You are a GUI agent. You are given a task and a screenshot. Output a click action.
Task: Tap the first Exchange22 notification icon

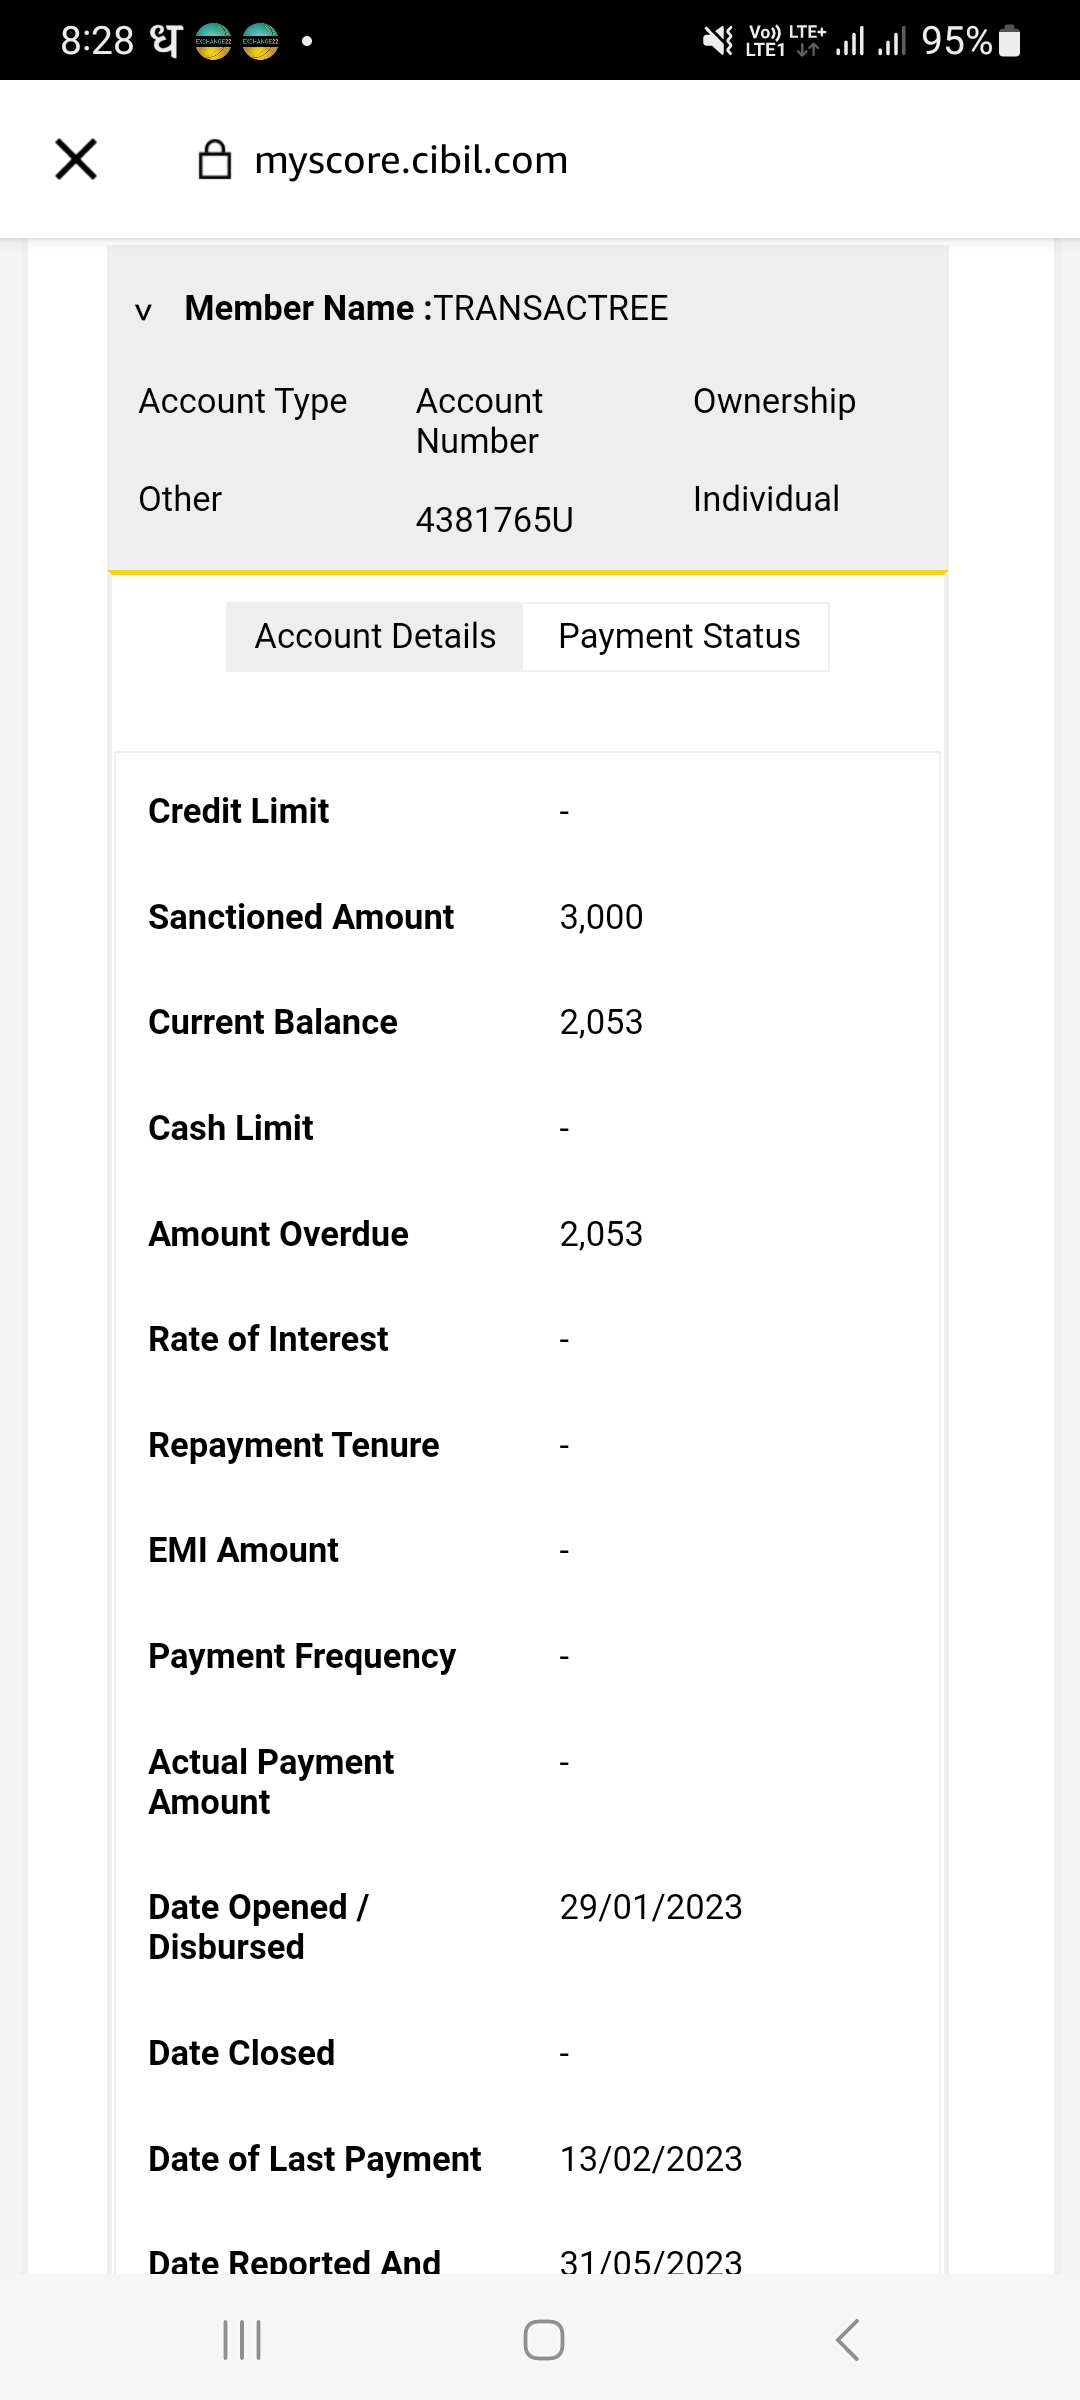pyautogui.click(x=213, y=41)
